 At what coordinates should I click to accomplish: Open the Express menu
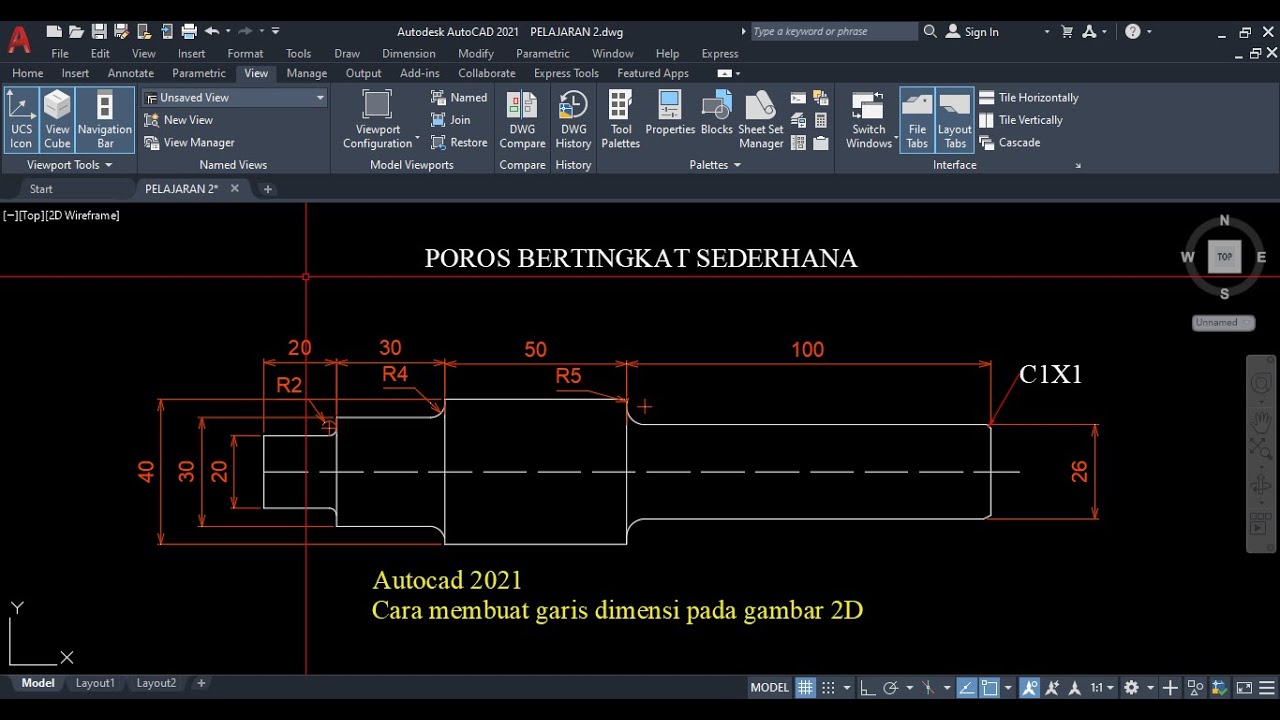coord(720,54)
